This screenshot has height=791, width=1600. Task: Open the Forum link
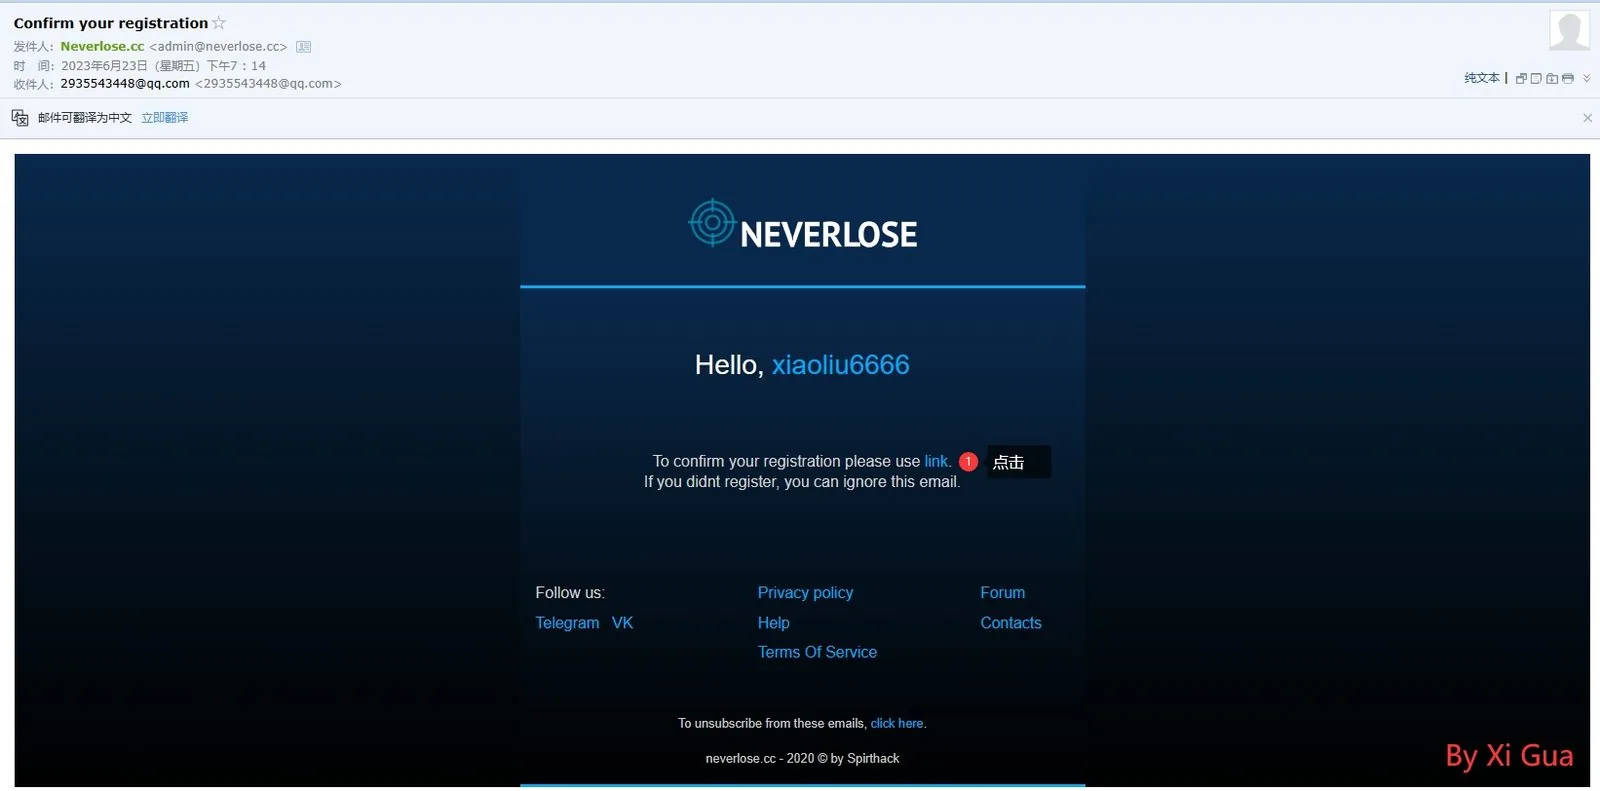click(x=1002, y=593)
